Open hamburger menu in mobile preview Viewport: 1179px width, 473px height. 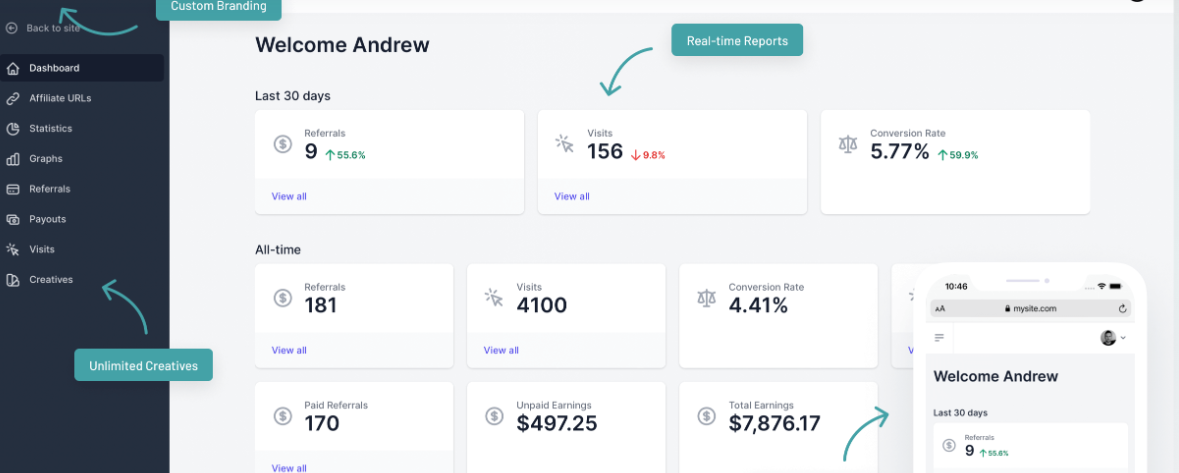(939, 338)
